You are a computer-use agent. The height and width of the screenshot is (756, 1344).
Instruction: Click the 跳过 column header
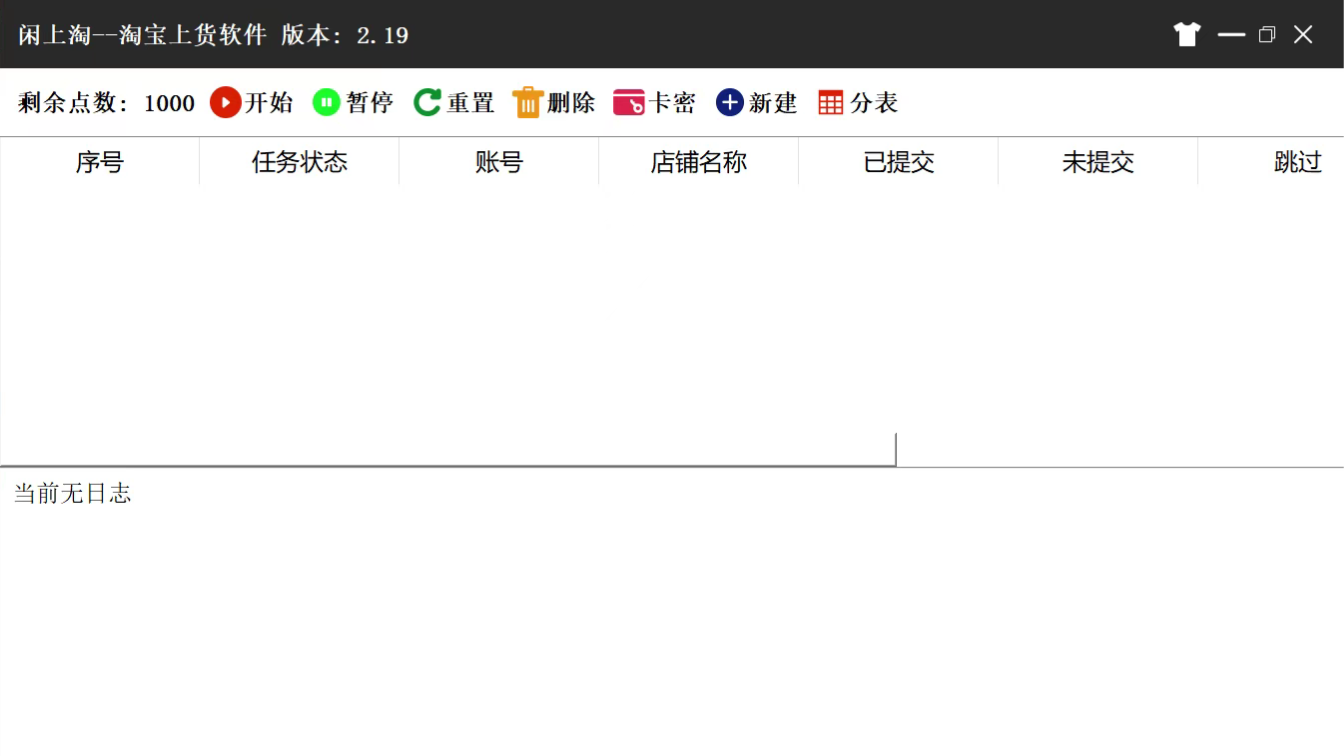(1271, 162)
